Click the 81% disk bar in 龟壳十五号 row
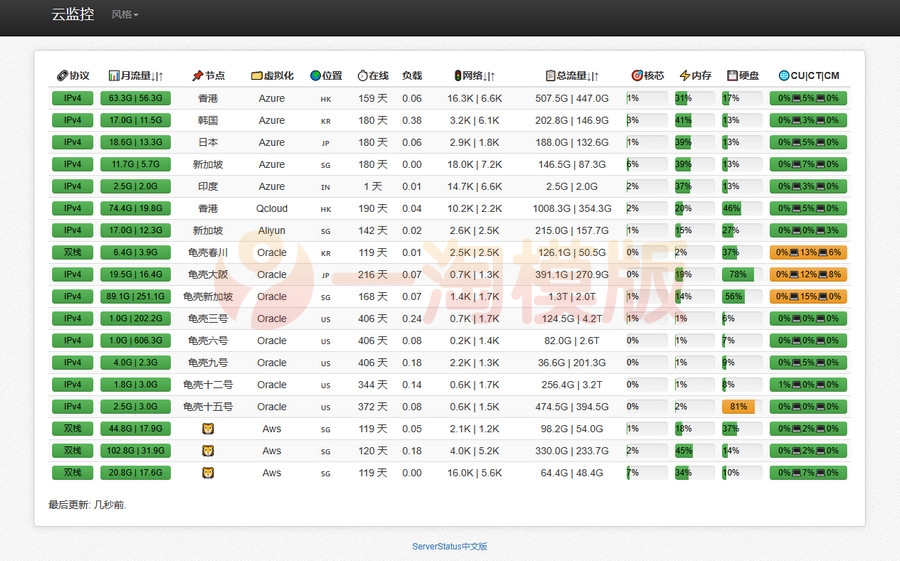Image resolution: width=900 pixels, height=561 pixels. 738,407
